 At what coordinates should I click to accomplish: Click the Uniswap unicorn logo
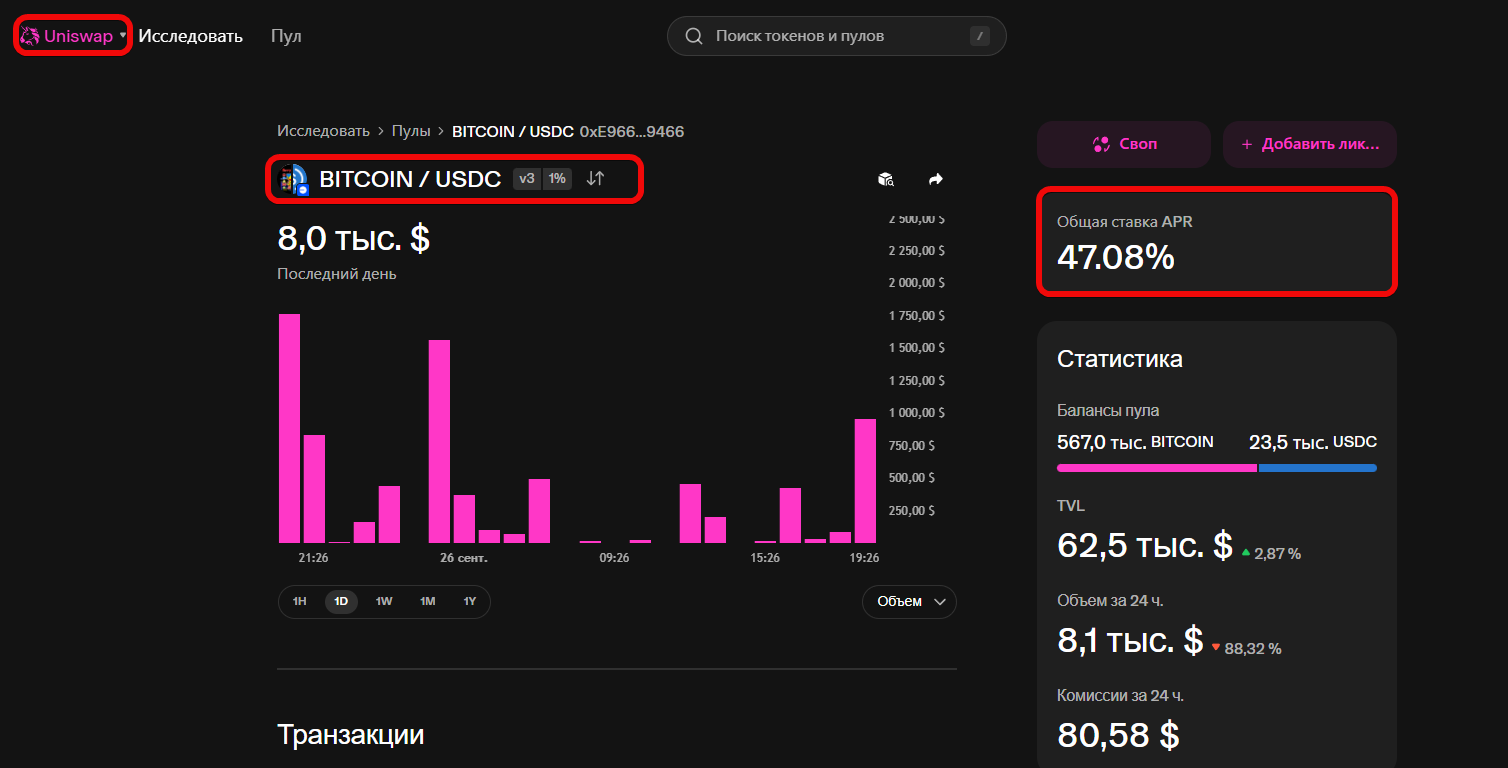[x=30, y=36]
